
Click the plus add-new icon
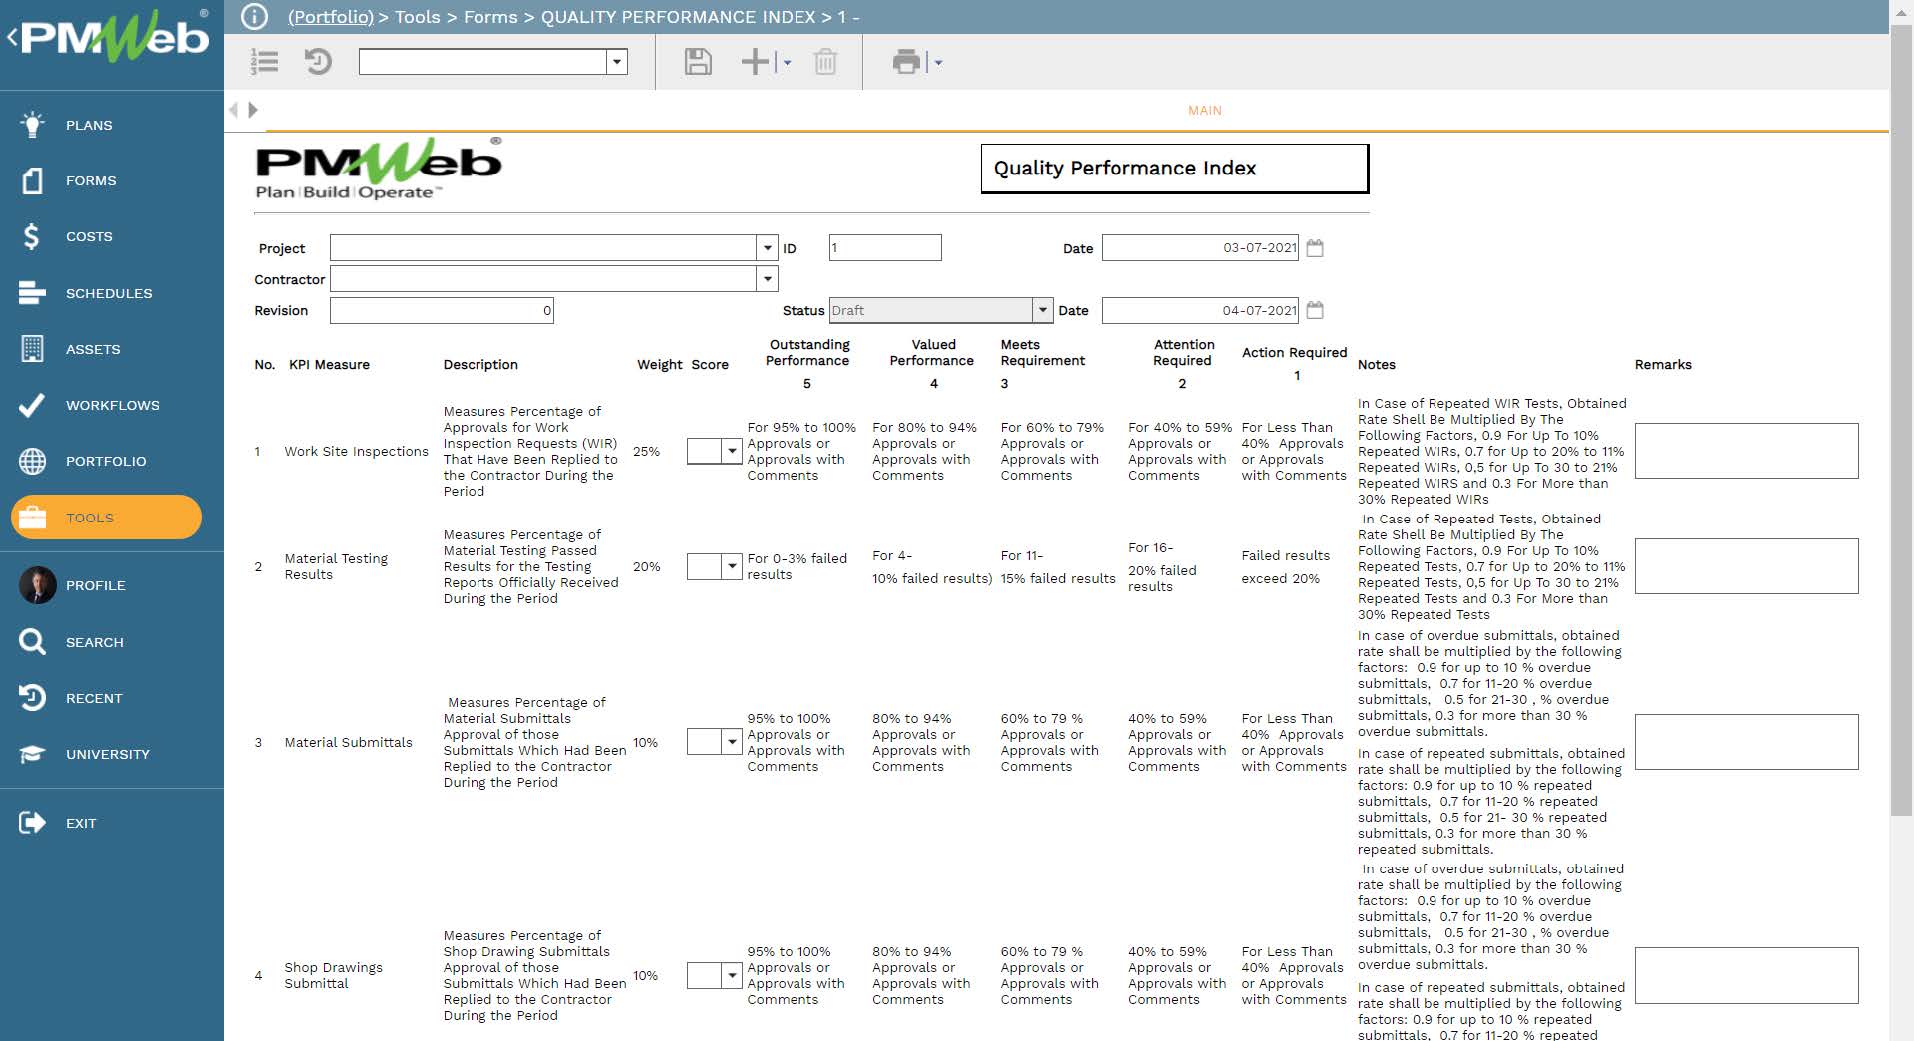tap(755, 62)
